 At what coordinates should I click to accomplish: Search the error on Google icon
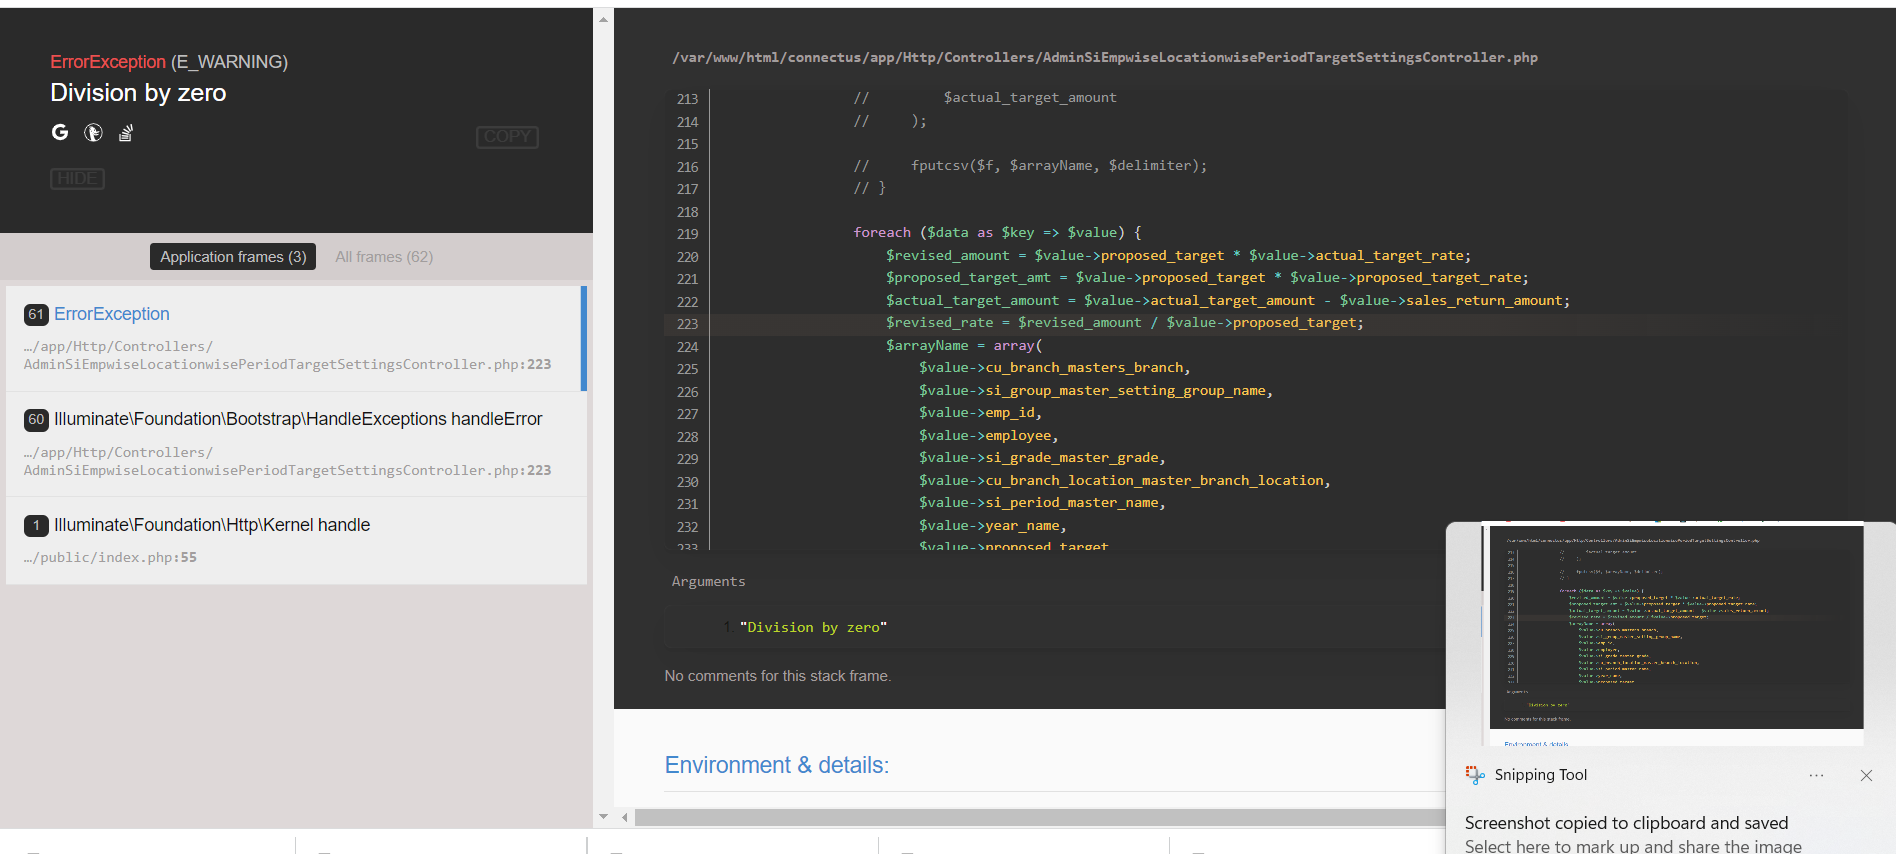tap(60, 132)
